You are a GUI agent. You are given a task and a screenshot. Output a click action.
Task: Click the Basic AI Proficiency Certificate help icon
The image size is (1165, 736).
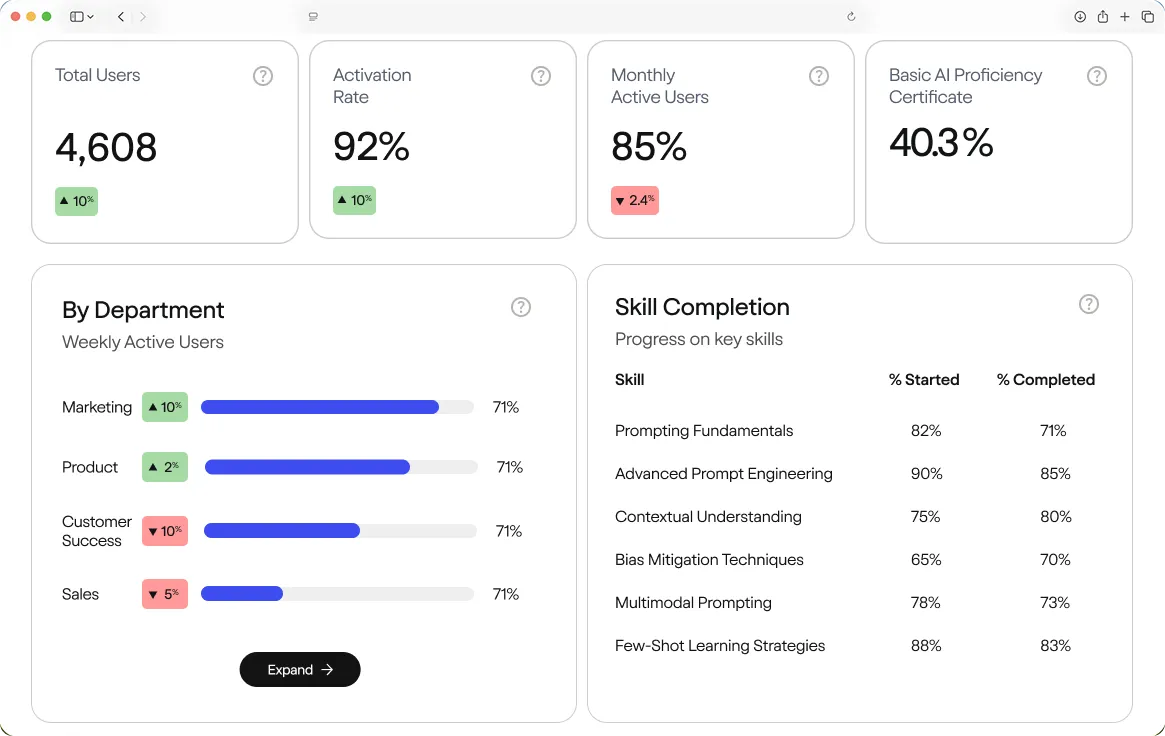1097,75
